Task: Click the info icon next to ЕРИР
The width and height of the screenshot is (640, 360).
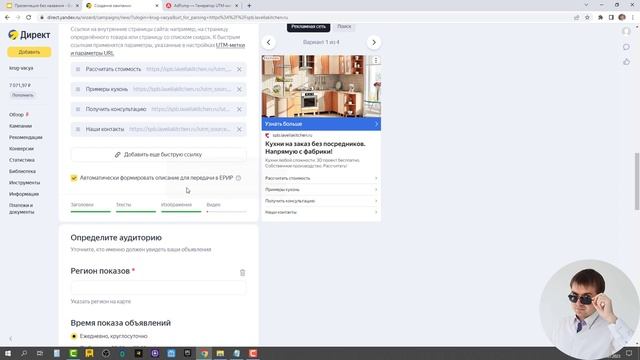Action: click(x=238, y=178)
